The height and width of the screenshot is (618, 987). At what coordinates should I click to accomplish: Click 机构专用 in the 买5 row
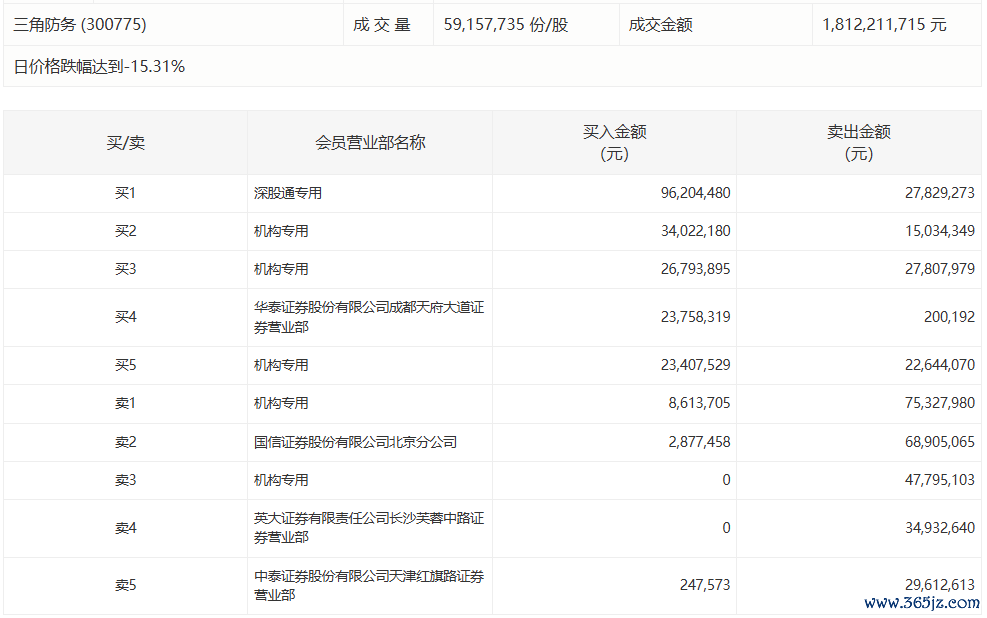point(281,365)
